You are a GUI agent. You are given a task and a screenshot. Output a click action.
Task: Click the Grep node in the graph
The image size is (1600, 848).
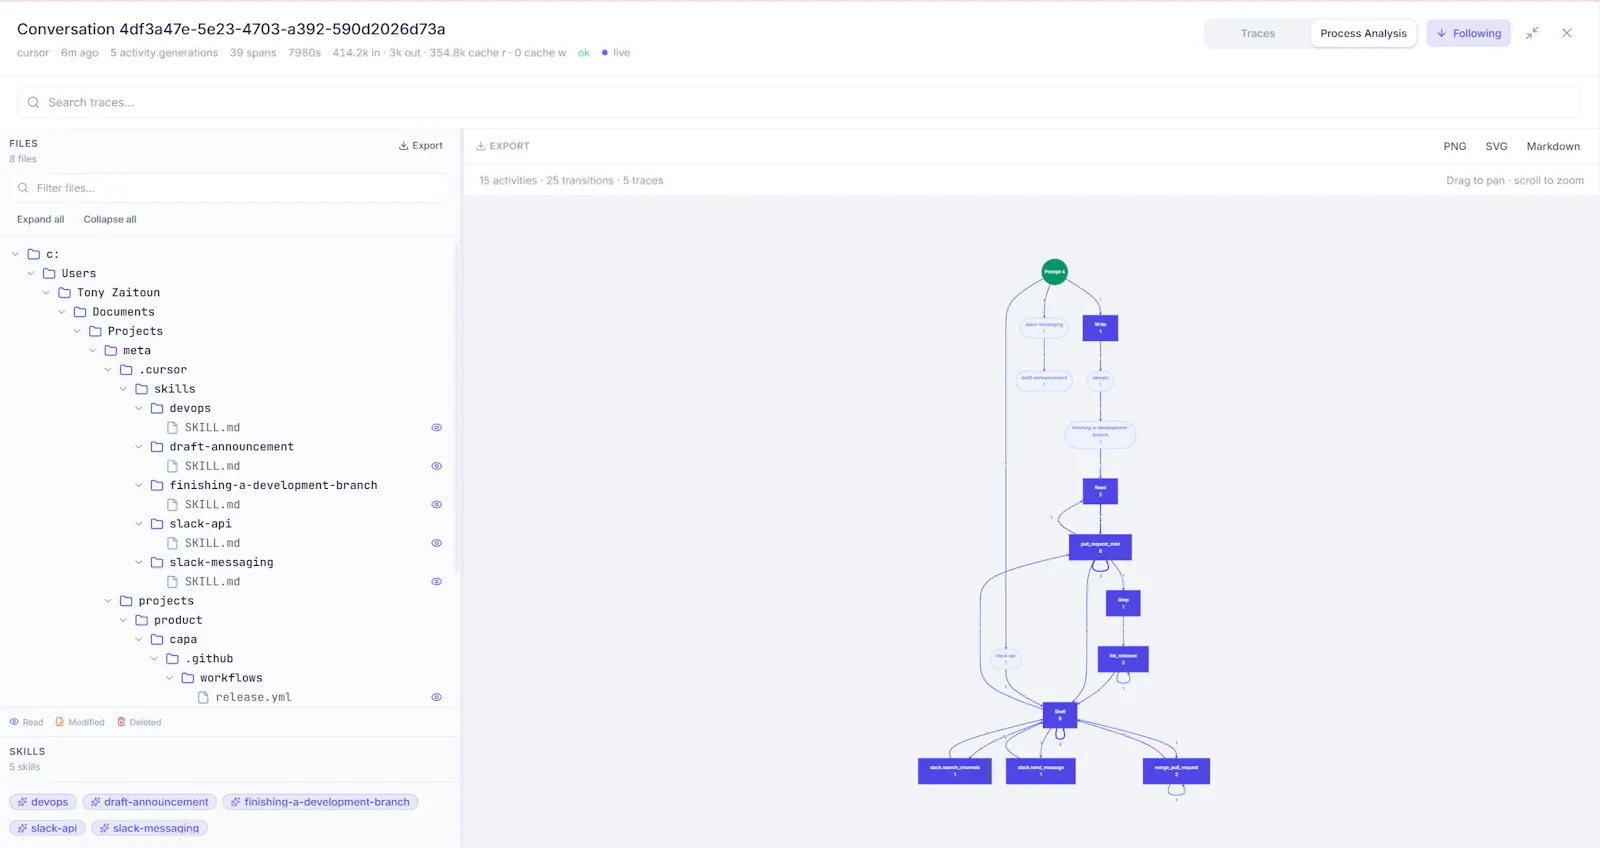(x=1123, y=603)
